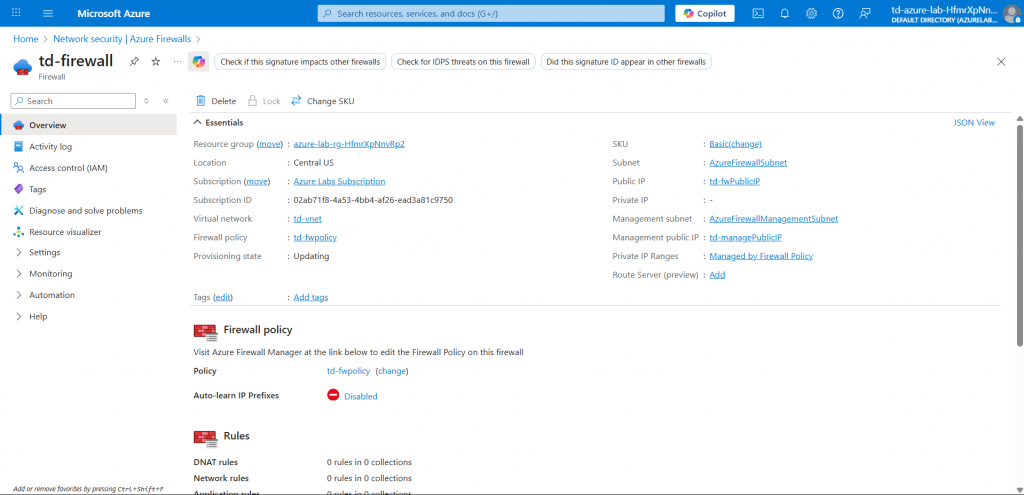Click the vertical scrollbar of the overview pane
Viewport: 1024px width, 495px height.
point(1019,235)
